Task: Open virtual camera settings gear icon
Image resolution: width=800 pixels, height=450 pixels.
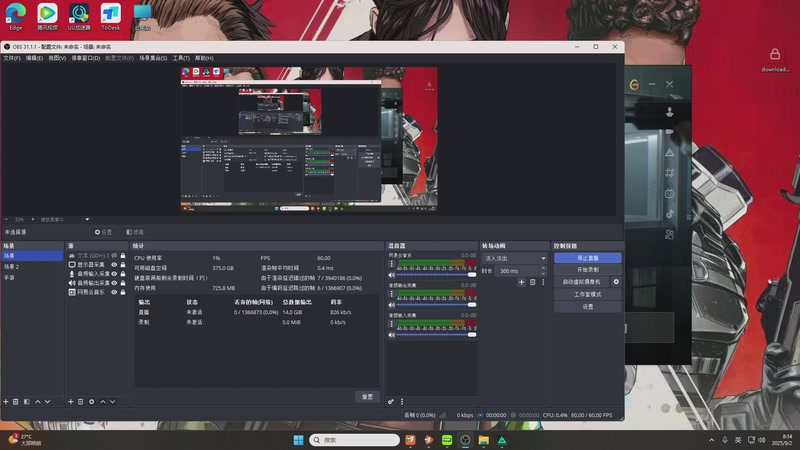Action: pyautogui.click(x=616, y=282)
